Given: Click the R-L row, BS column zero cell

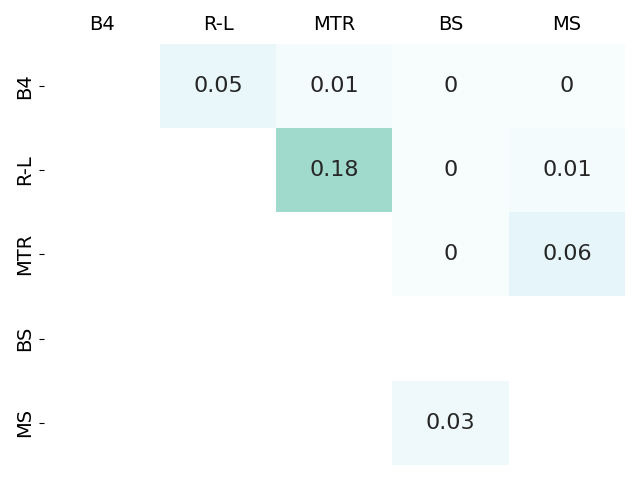Looking at the screenshot, I should [x=450, y=169].
